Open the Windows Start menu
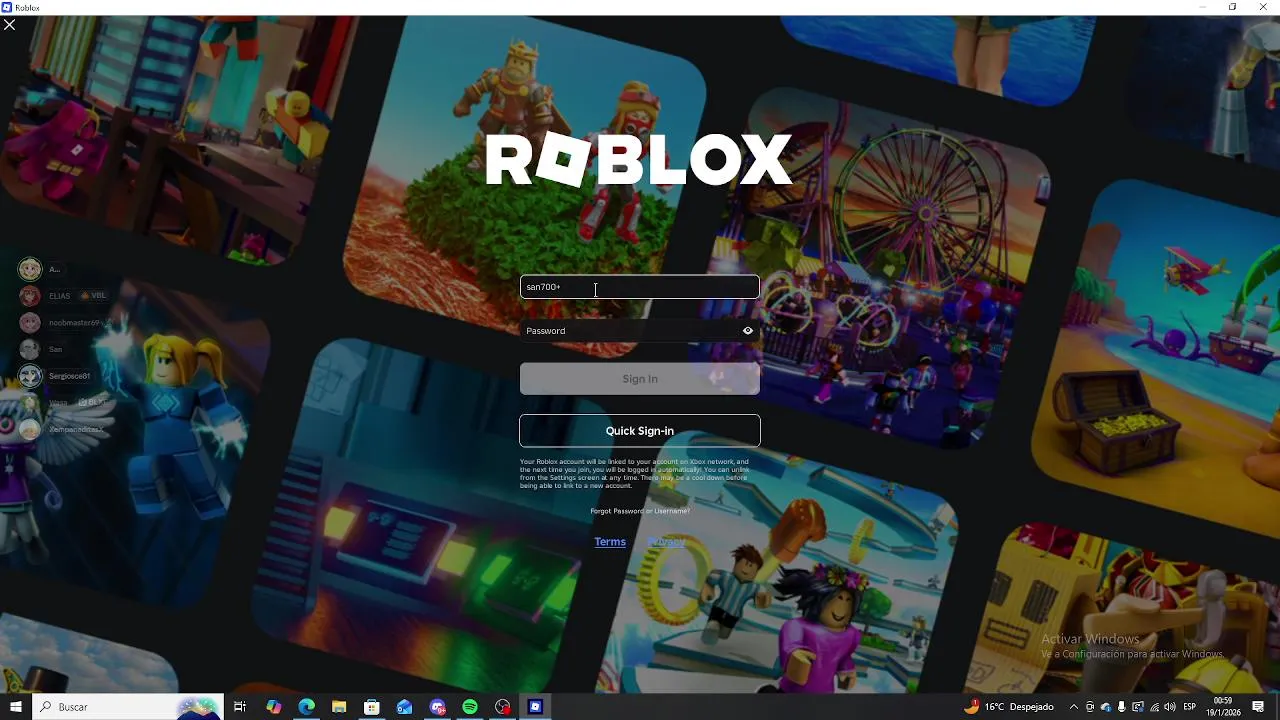1280x720 pixels. [15, 707]
